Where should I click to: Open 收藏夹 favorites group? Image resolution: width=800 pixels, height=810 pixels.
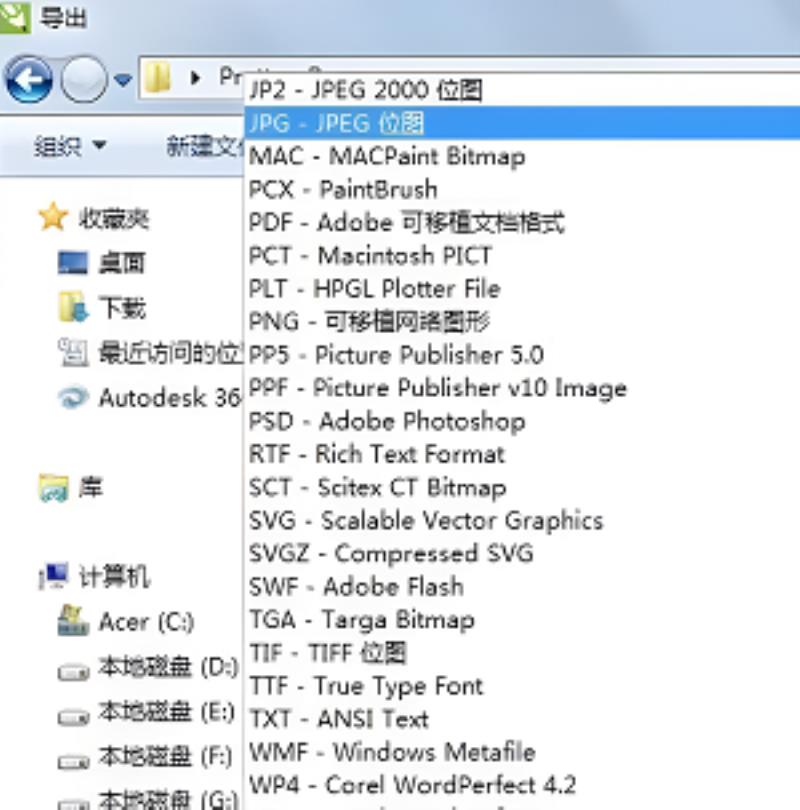114,219
